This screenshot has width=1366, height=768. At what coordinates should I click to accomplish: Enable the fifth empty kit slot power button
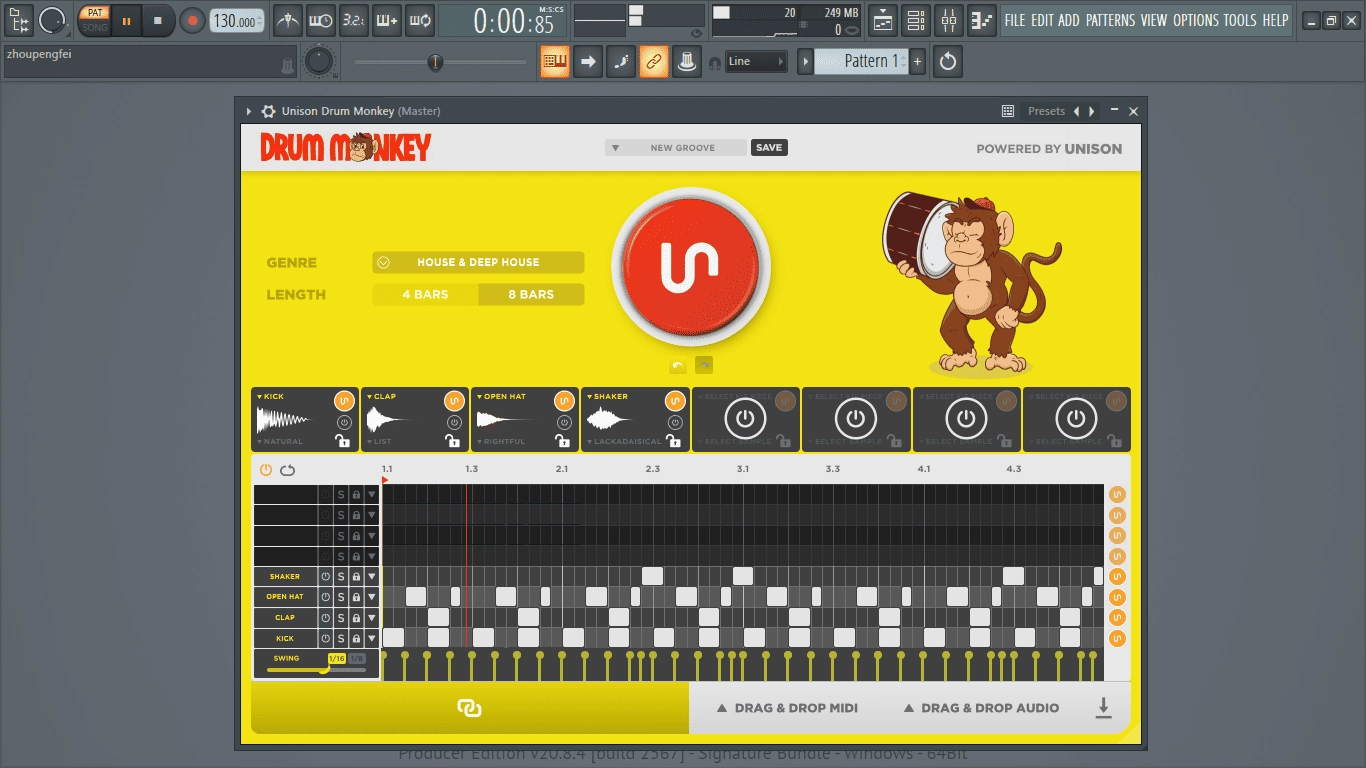[x=745, y=418]
